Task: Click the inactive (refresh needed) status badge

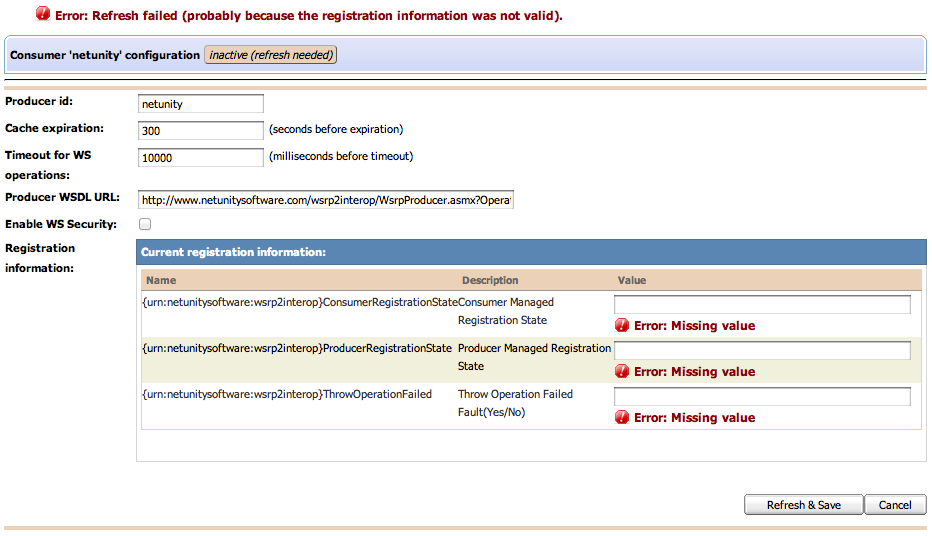Action: click(x=271, y=55)
